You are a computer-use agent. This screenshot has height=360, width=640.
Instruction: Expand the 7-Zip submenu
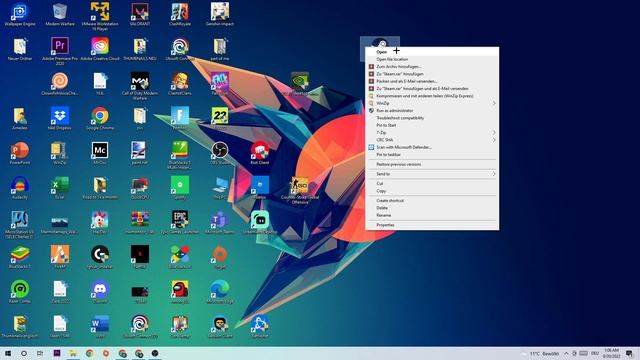point(432,133)
